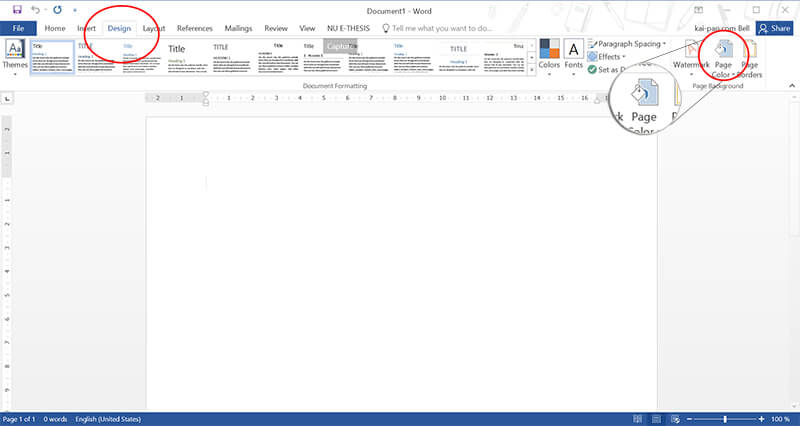Click inside the blank document page
Viewport: 800px width, 426px height.
pyautogui.click(x=401, y=263)
